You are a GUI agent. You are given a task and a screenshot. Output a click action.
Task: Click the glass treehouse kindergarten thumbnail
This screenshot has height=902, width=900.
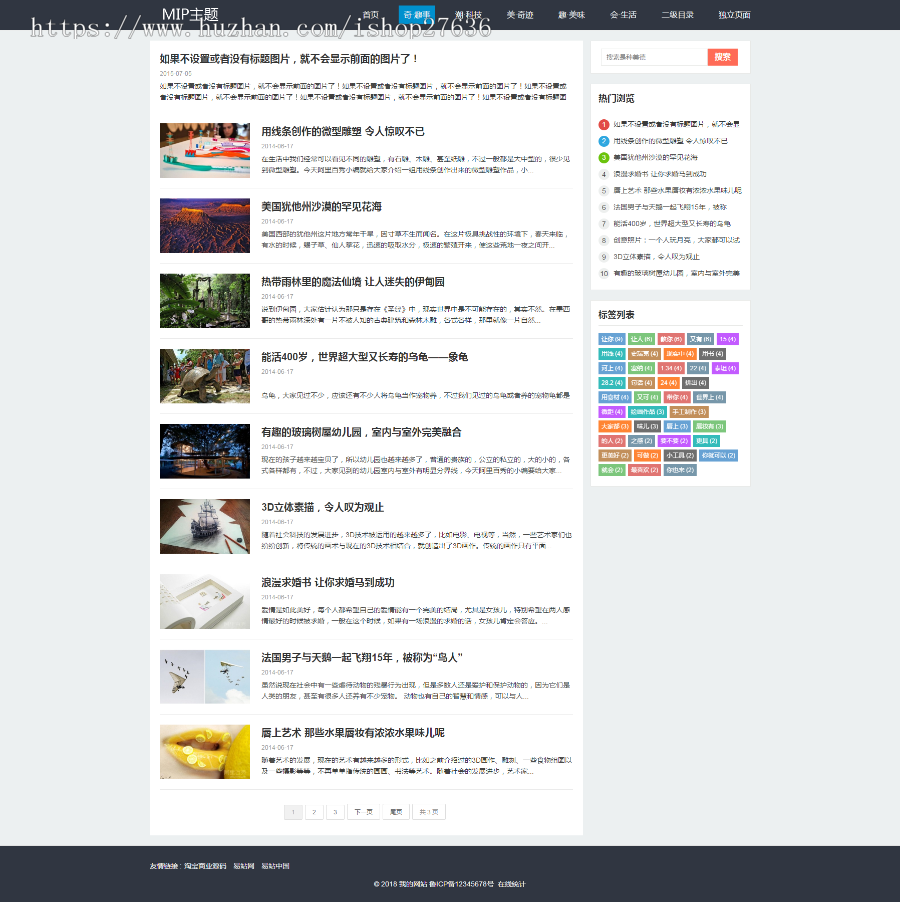[x=205, y=451]
